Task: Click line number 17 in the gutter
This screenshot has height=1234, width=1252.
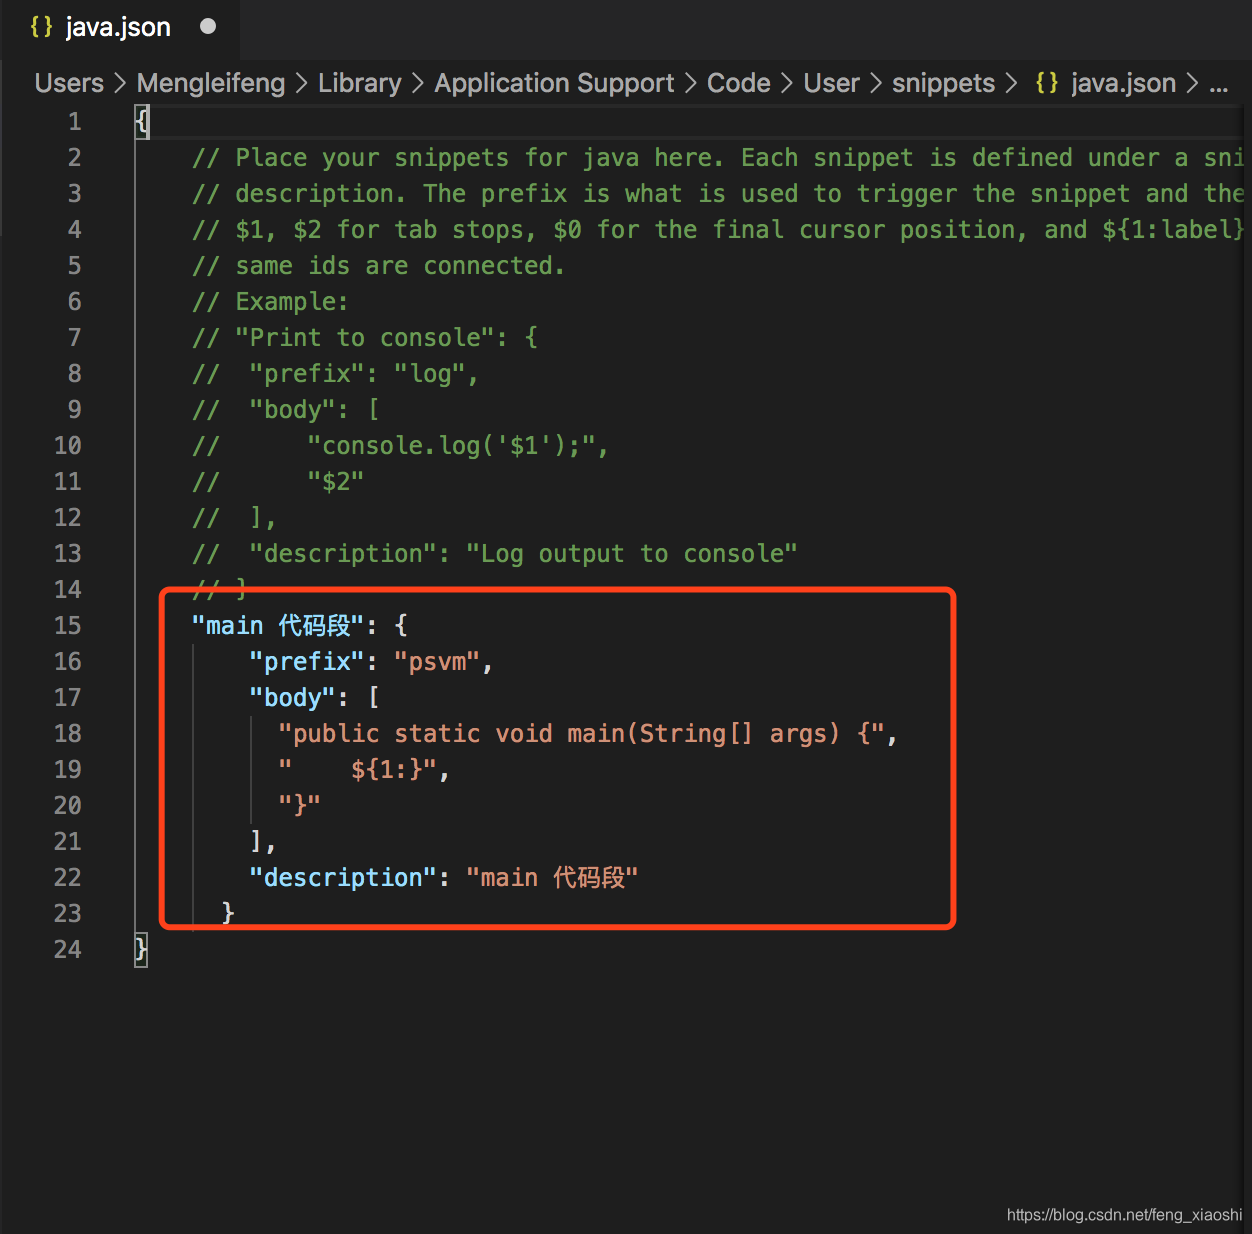Action: [x=67, y=698]
